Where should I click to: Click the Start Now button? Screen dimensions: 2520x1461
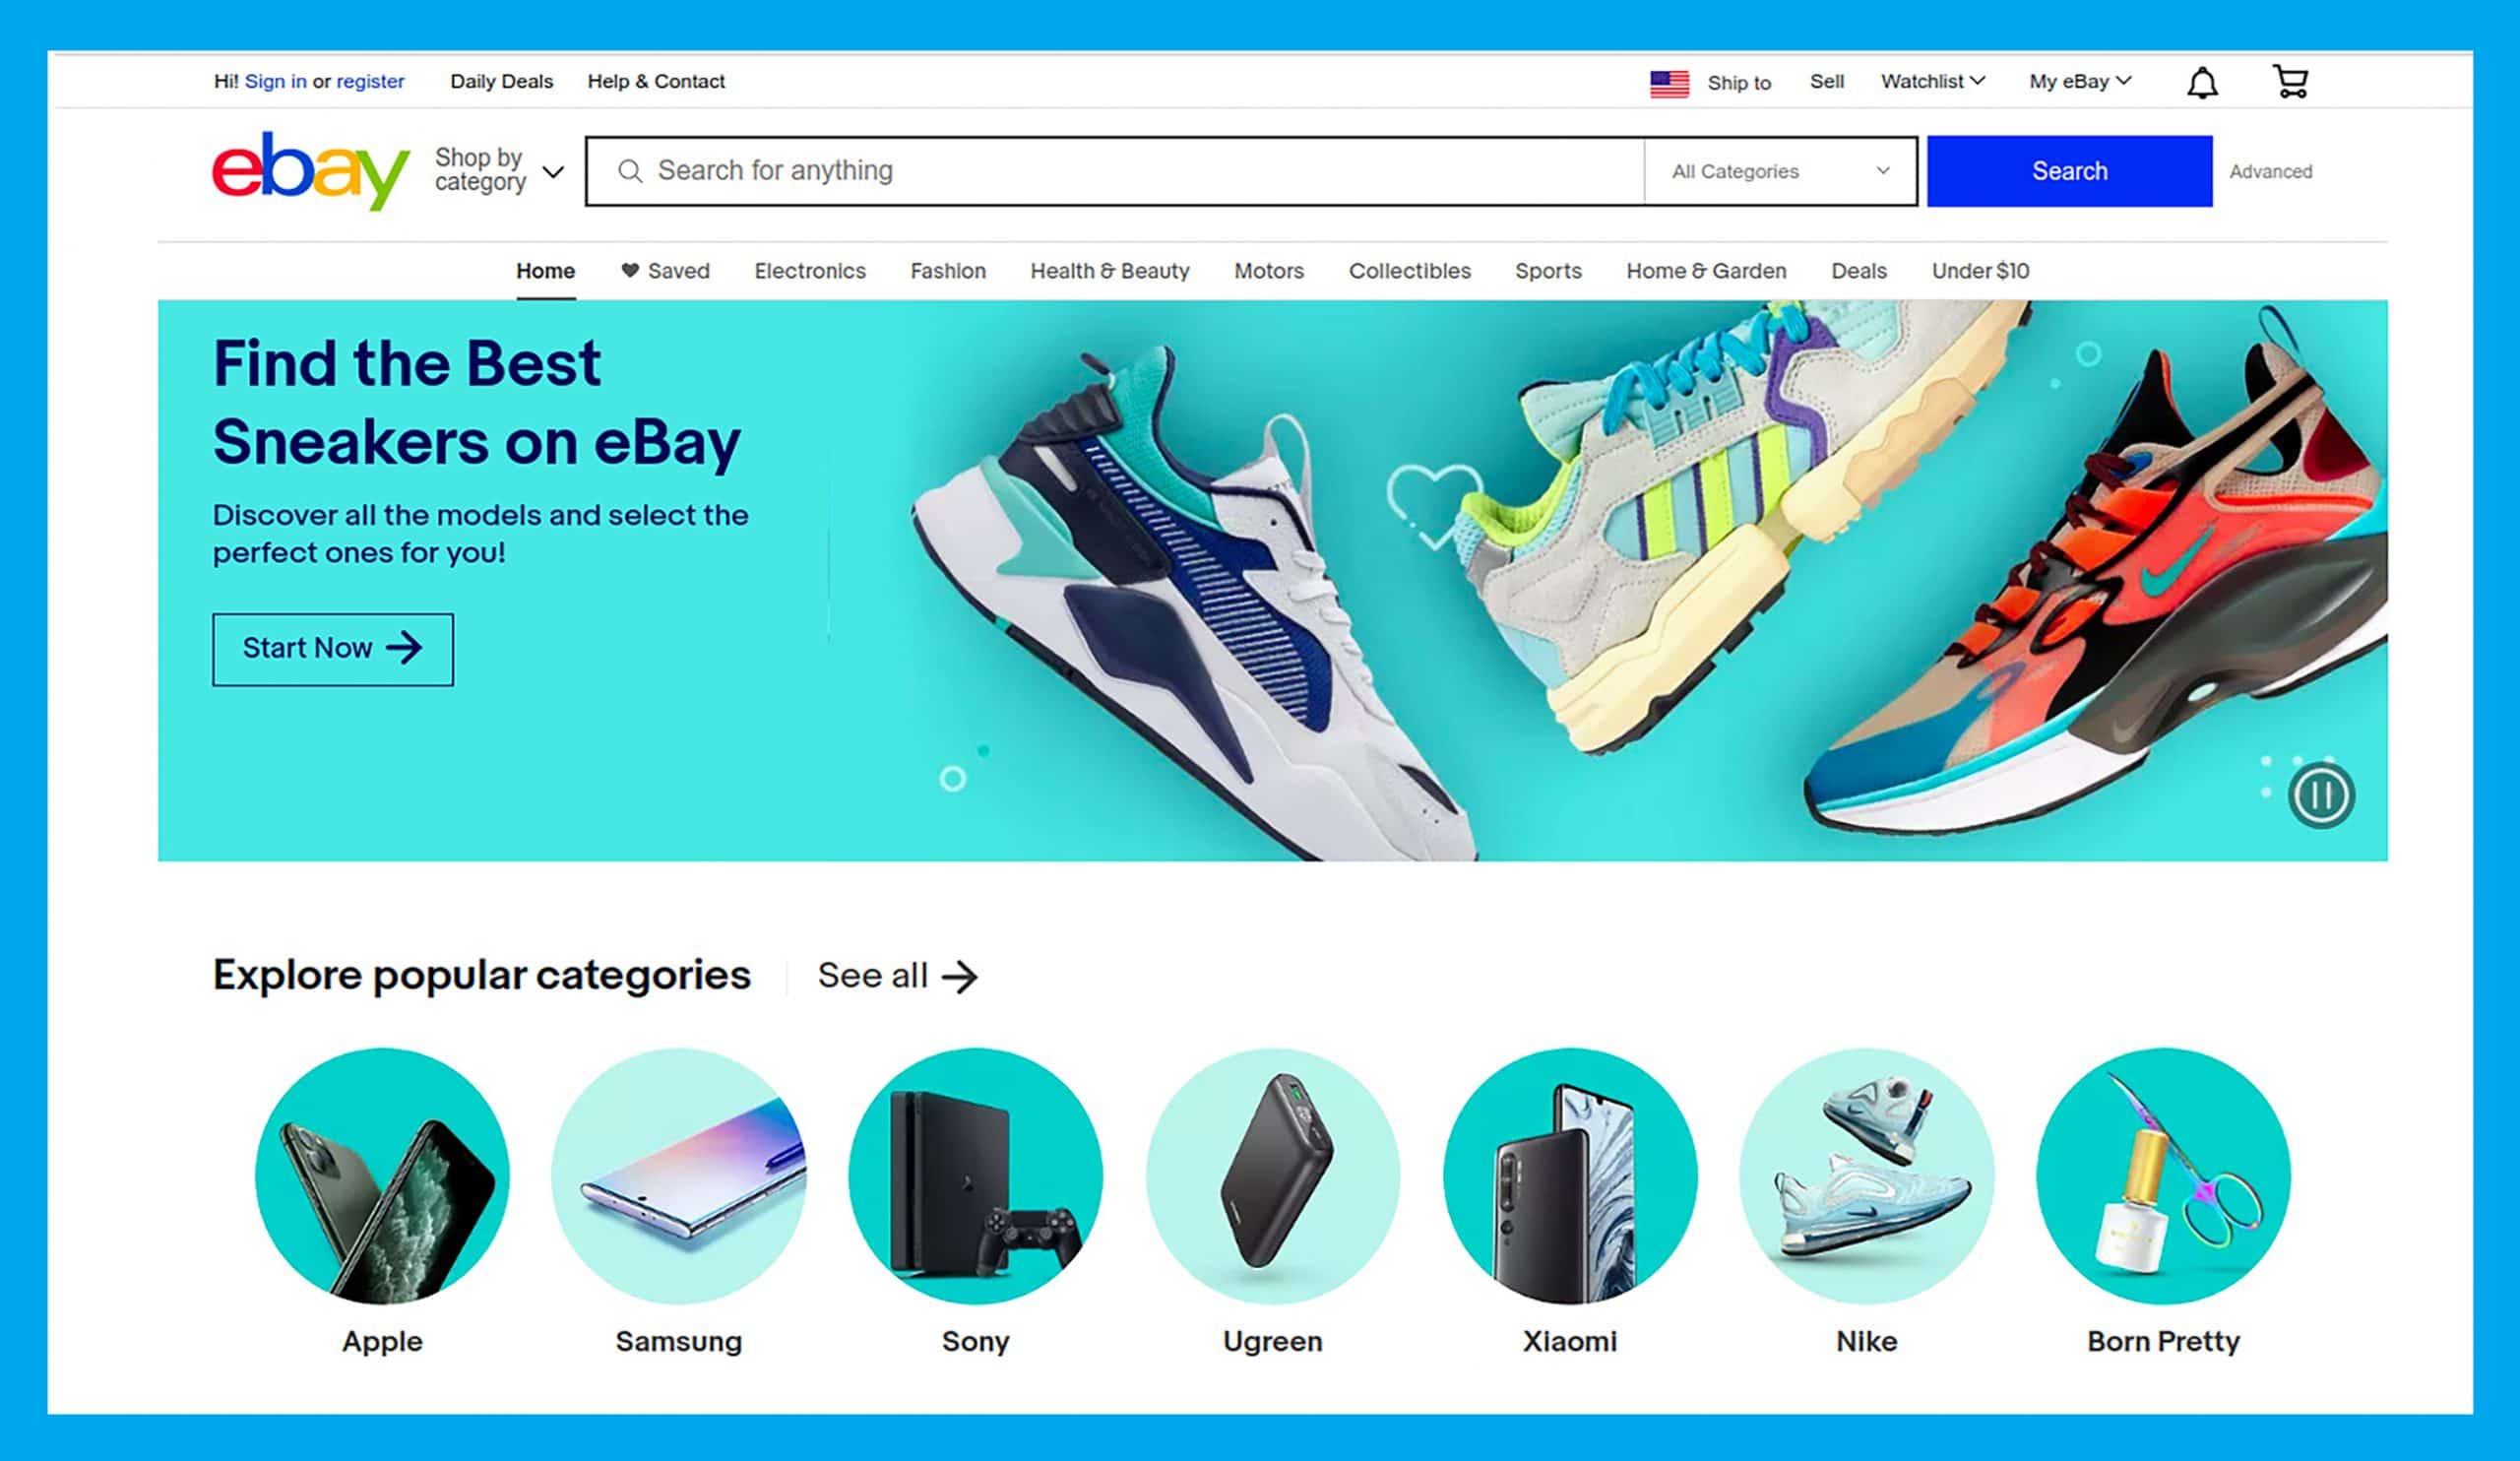(332, 647)
